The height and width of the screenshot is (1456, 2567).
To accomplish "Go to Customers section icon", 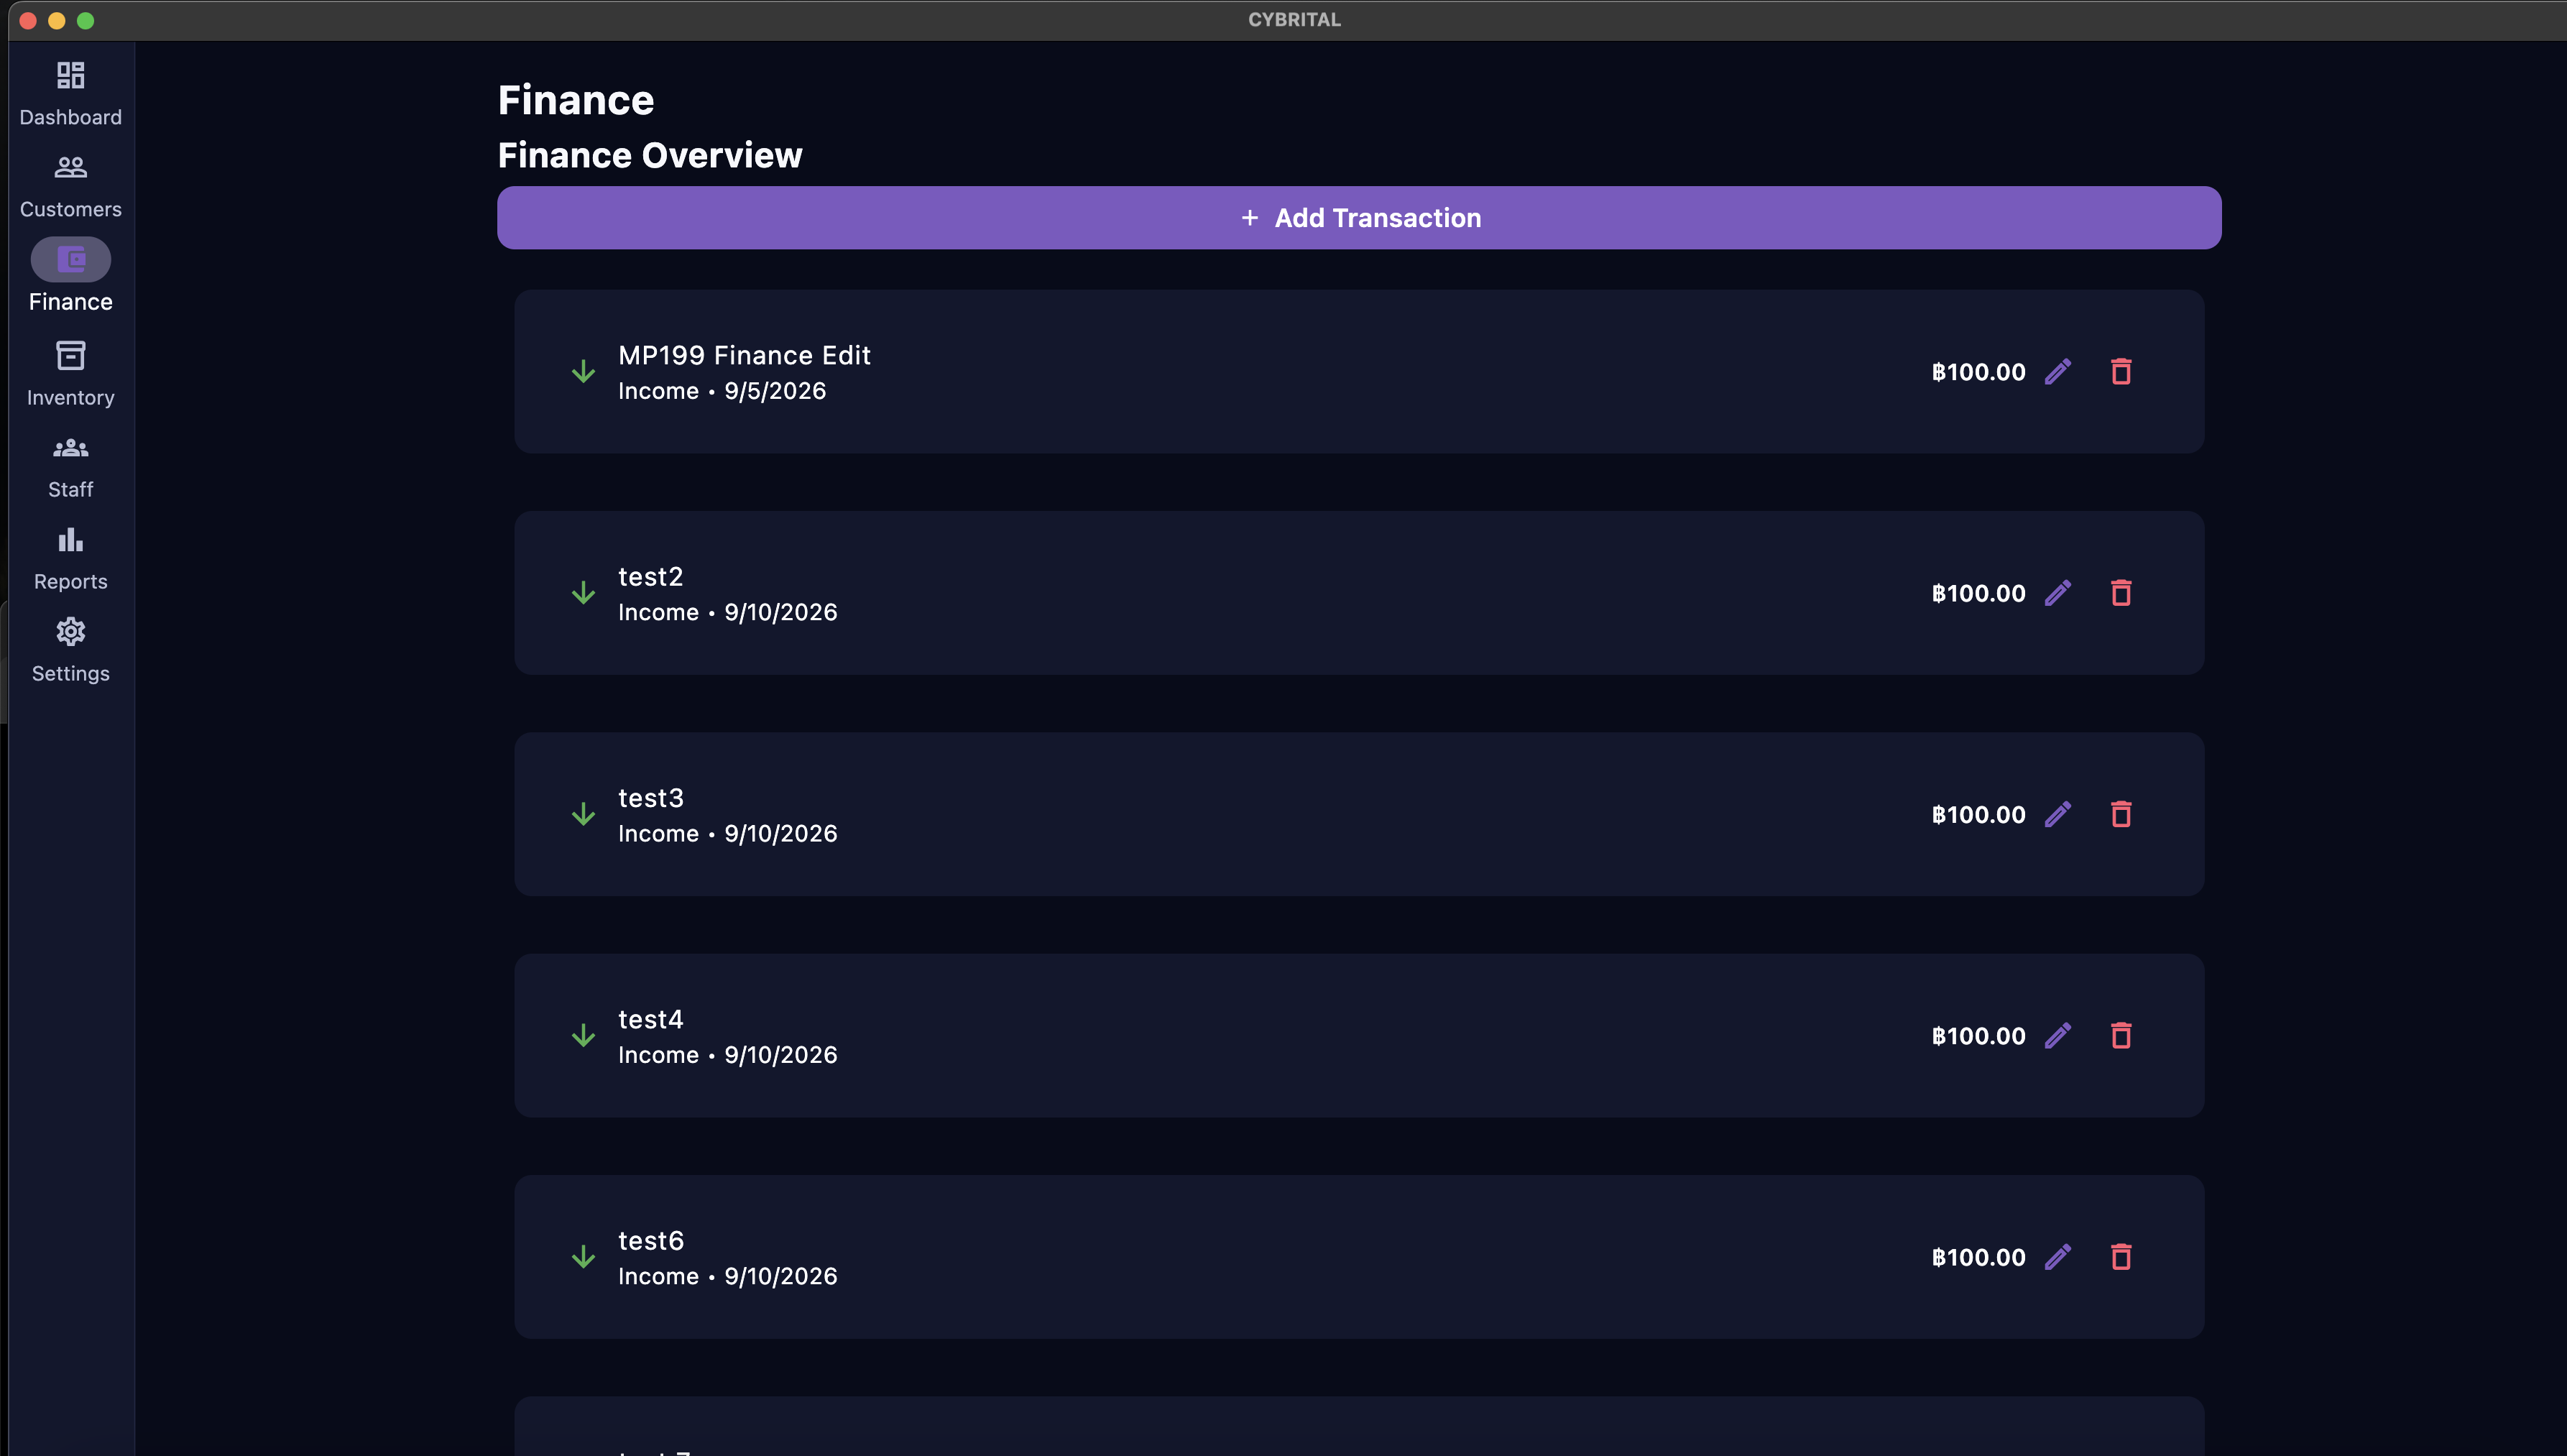I will [x=70, y=167].
